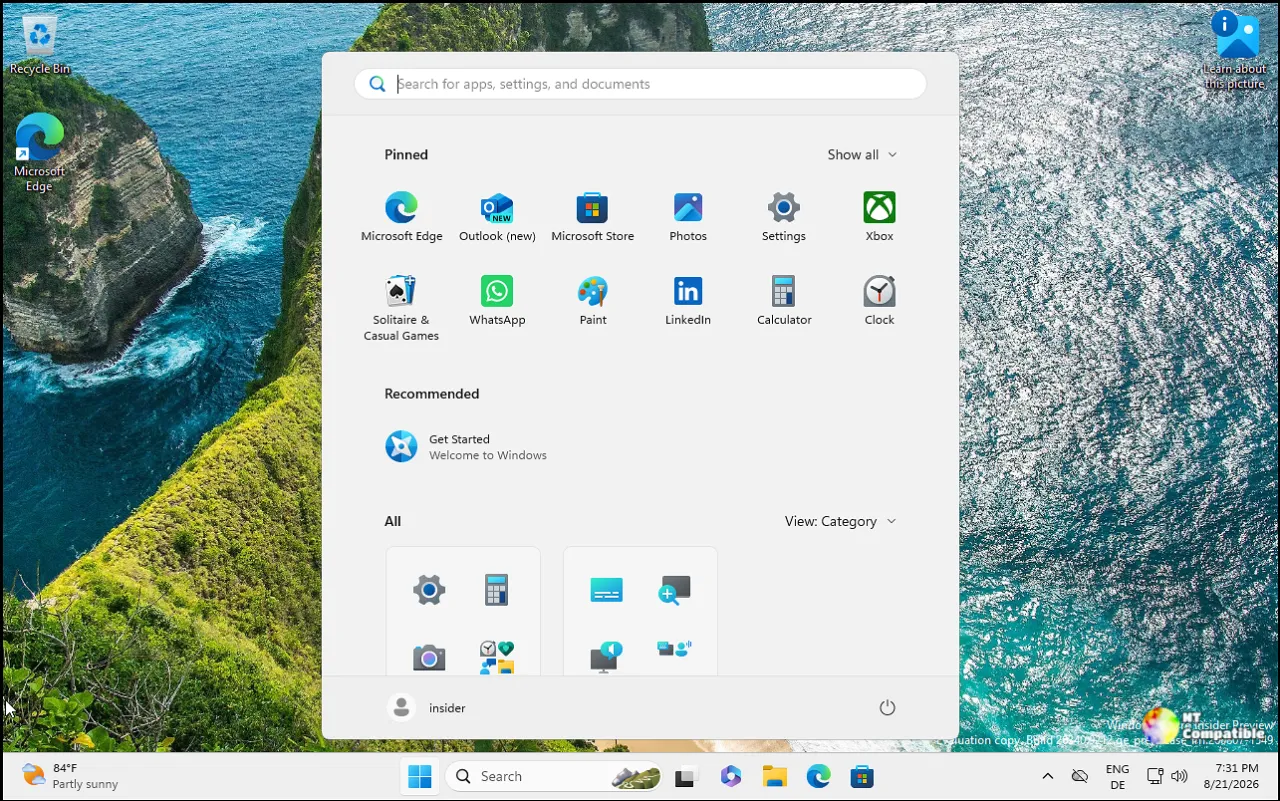
Task: Click Welcome to Windows subtitle text
Action: point(488,455)
